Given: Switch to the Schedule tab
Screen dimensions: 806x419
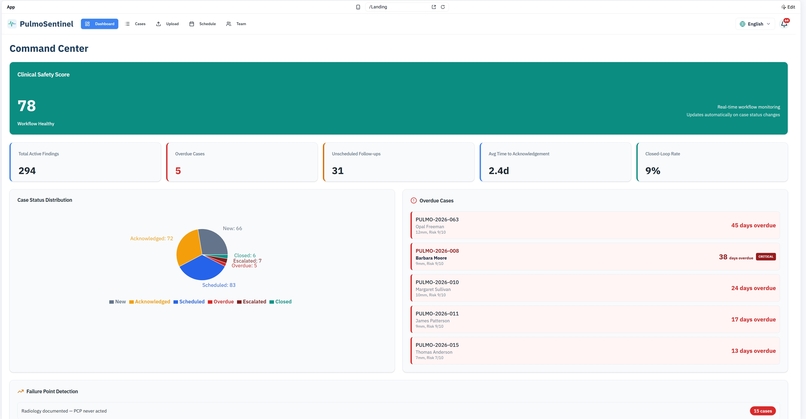Looking at the screenshot, I should [203, 24].
